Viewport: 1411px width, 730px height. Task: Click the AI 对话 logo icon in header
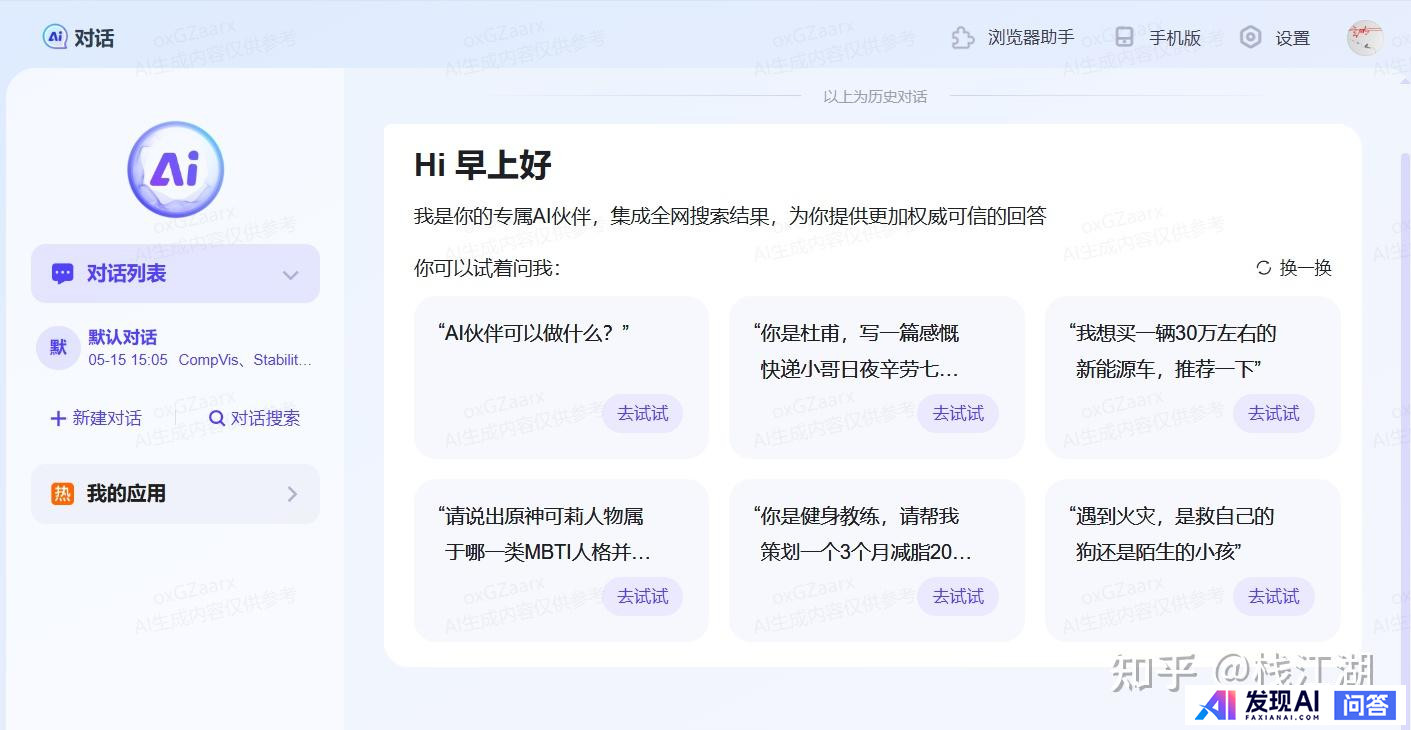(55, 37)
